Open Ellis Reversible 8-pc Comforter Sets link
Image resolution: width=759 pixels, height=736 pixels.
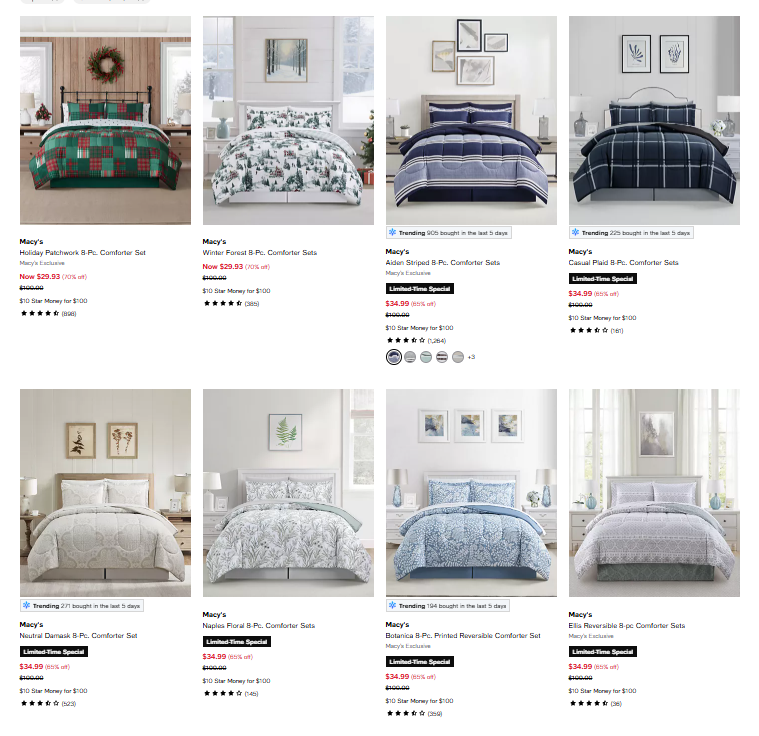point(626,626)
